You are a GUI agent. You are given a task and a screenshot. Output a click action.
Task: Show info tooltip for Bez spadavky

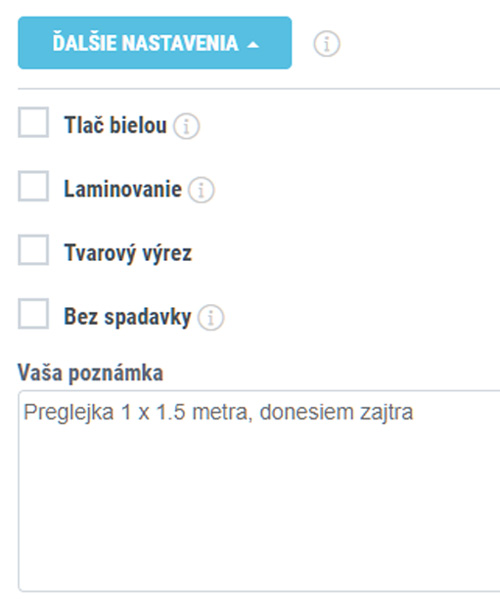pos(211,318)
